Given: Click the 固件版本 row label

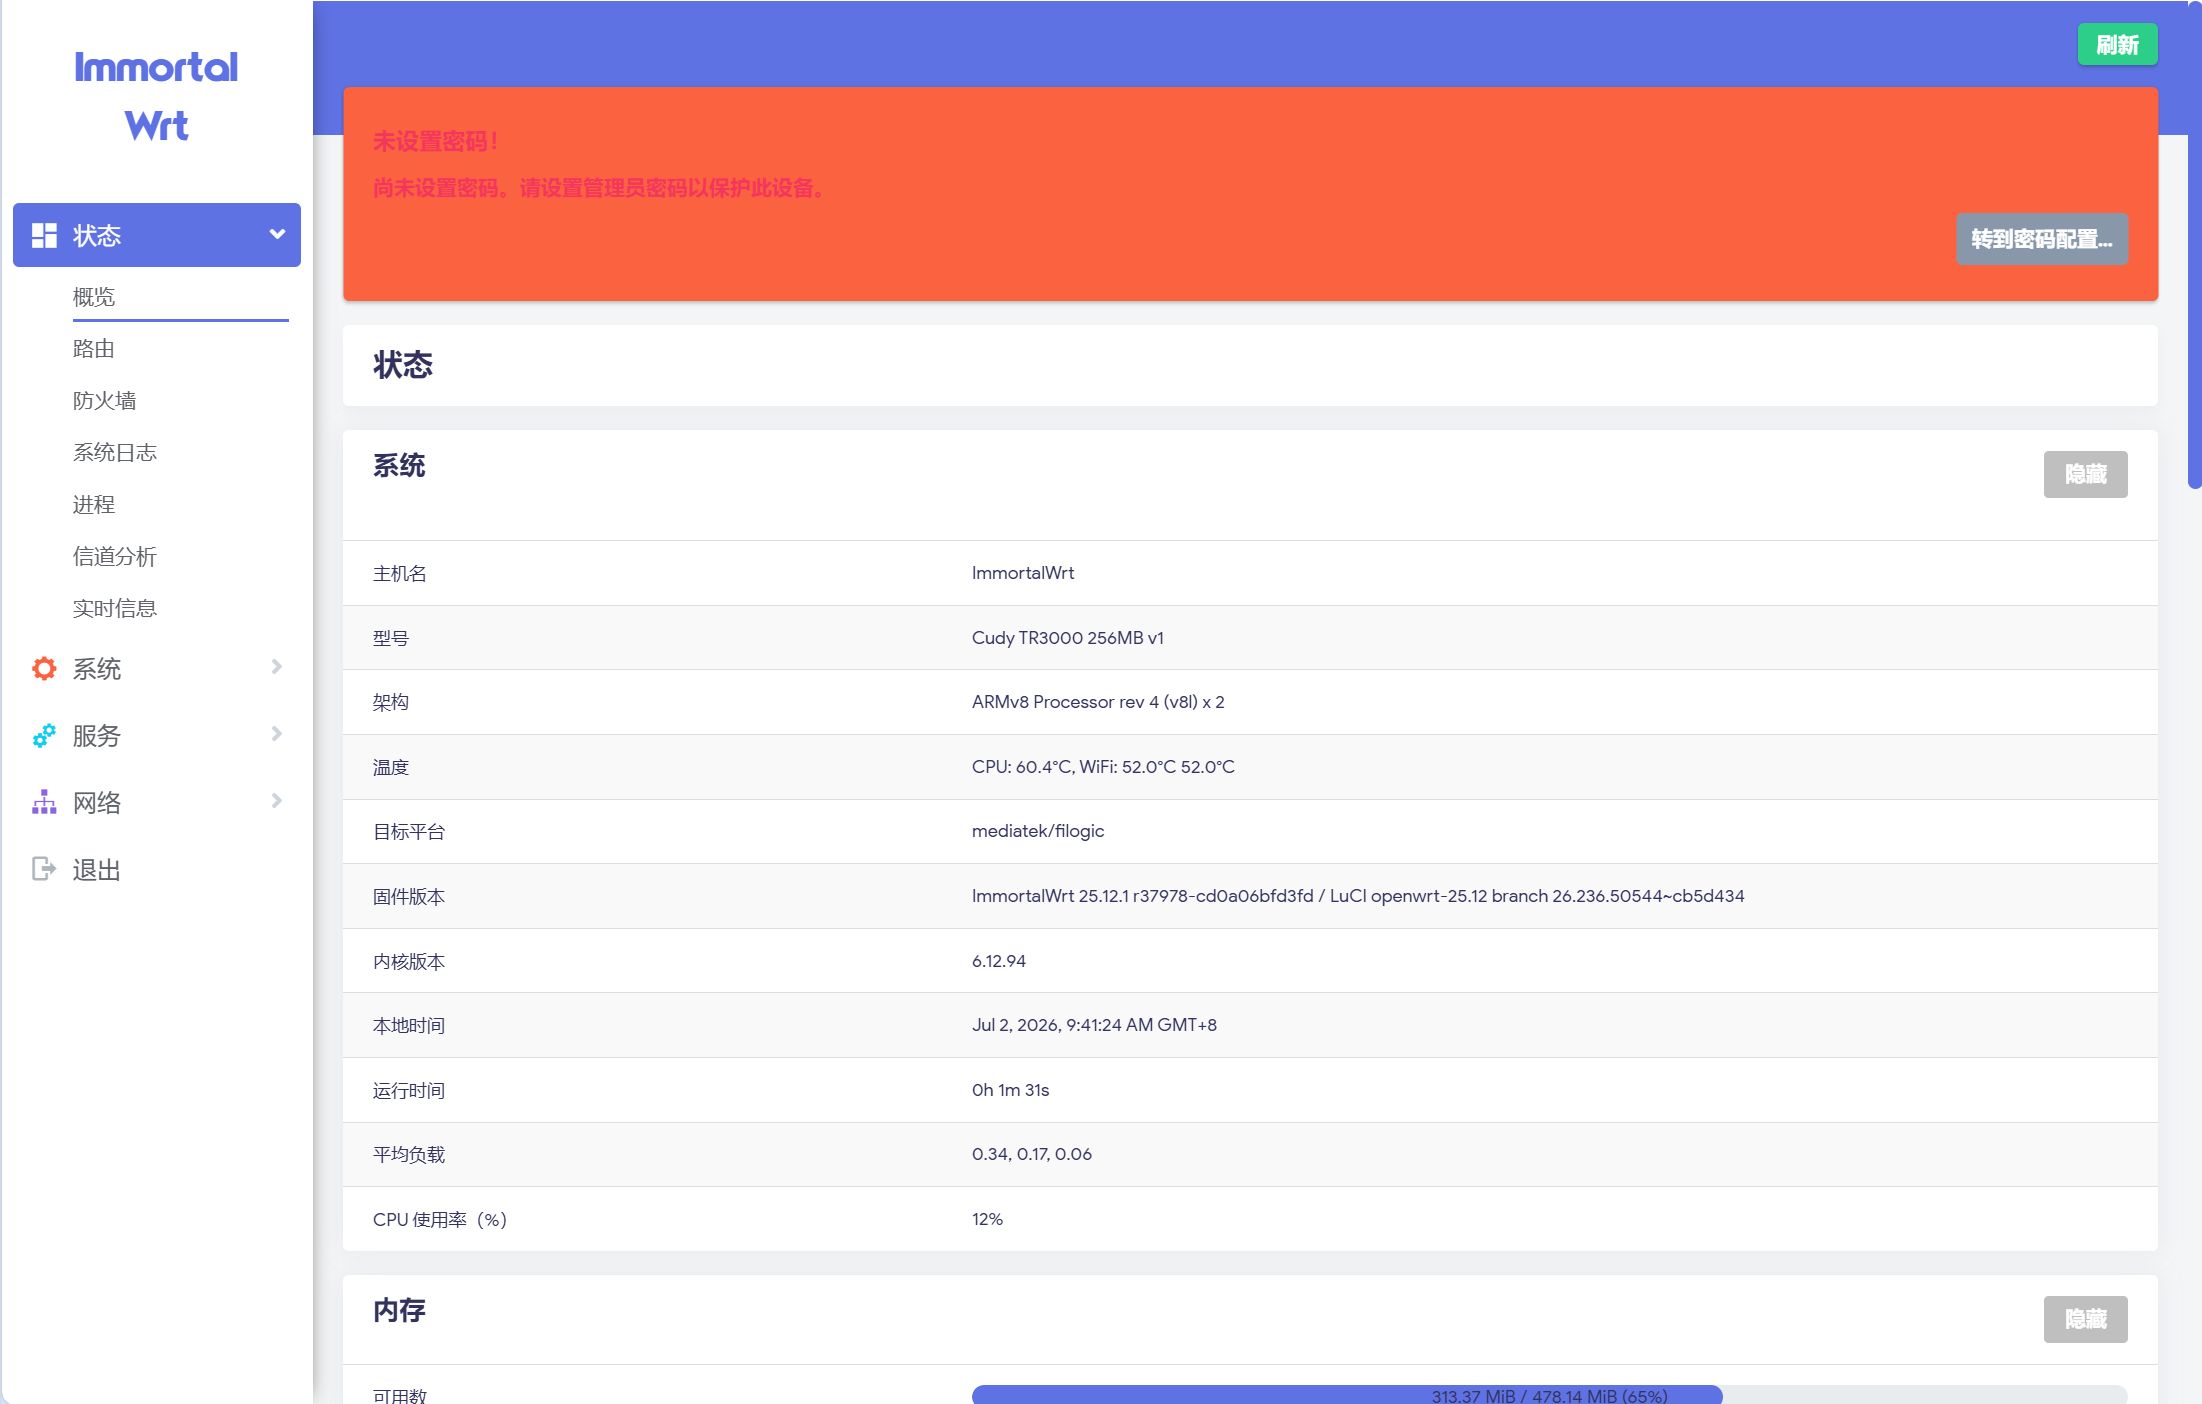Looking at the screenshot, I should [x=409, y=896].
